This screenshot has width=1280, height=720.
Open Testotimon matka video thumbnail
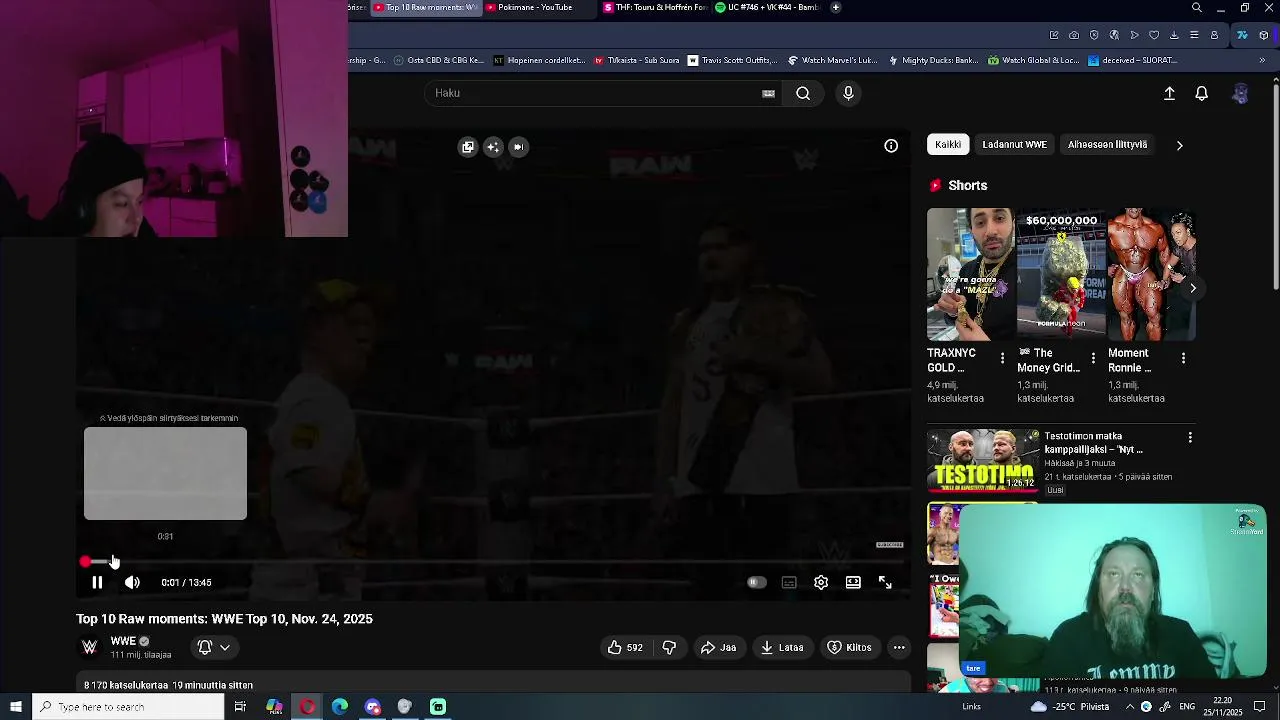983,461
